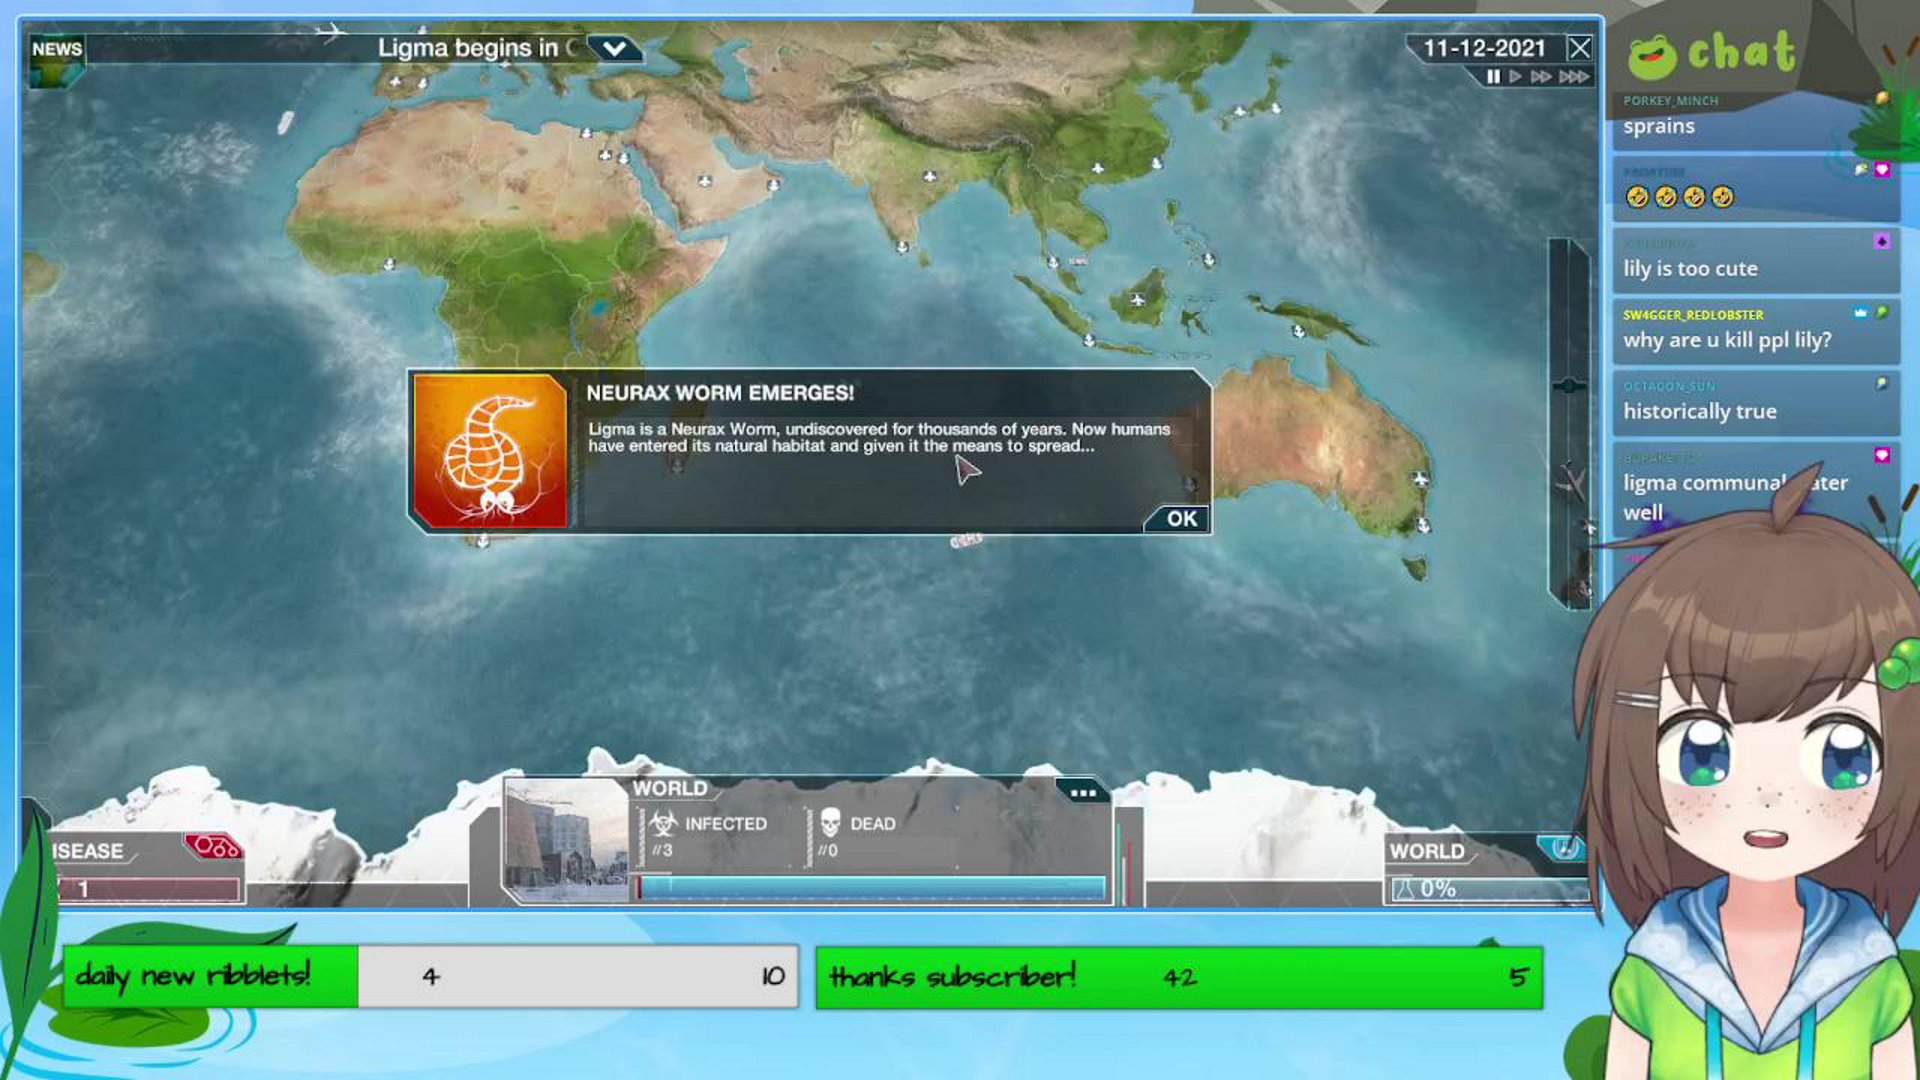The image size is (1920, 1080).
Task: Click the airplane icon over Sumatra
Action: click(x=1137, y=299)
